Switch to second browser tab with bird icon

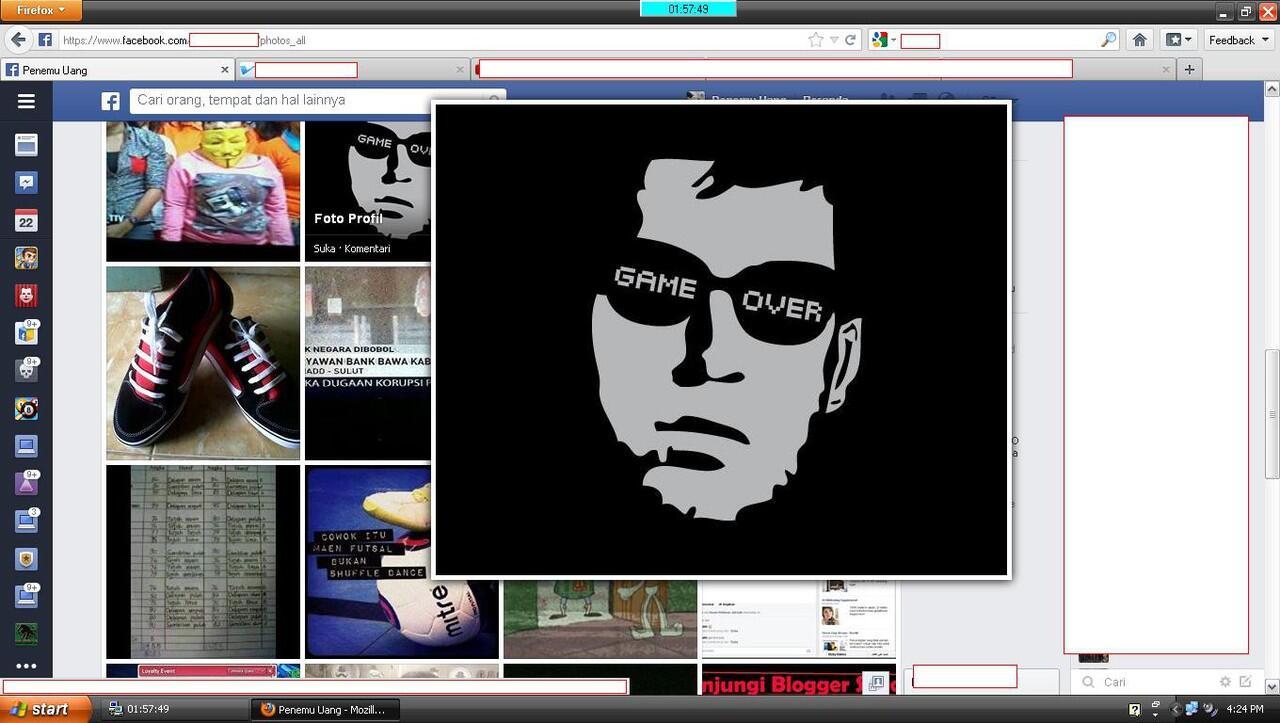(352, 70)
